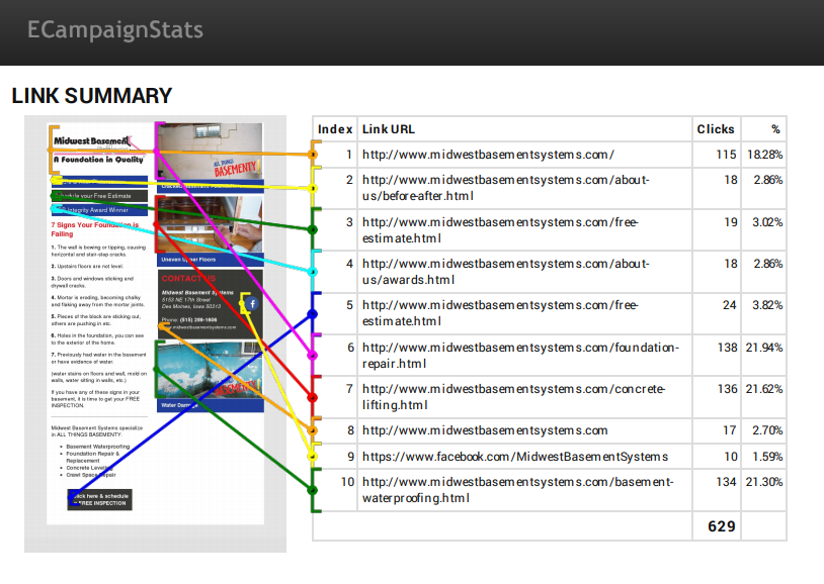824x584 pixels.
Task: Click the Index column header
Action: click(x=335, y=129)
